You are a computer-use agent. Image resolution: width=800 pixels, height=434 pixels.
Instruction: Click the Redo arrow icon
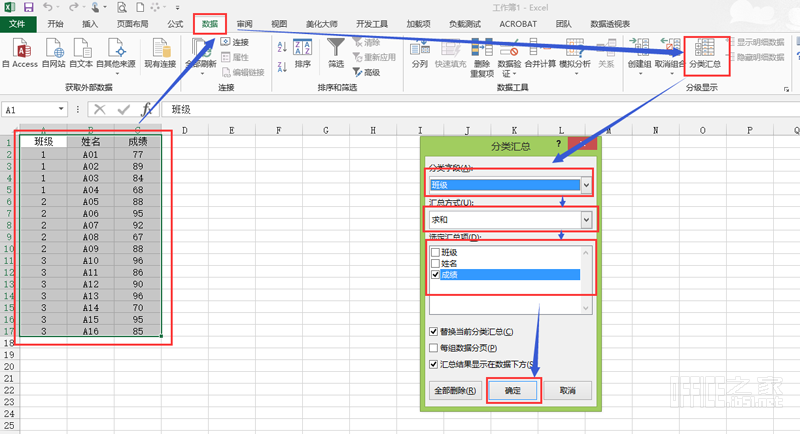(73, 7)
